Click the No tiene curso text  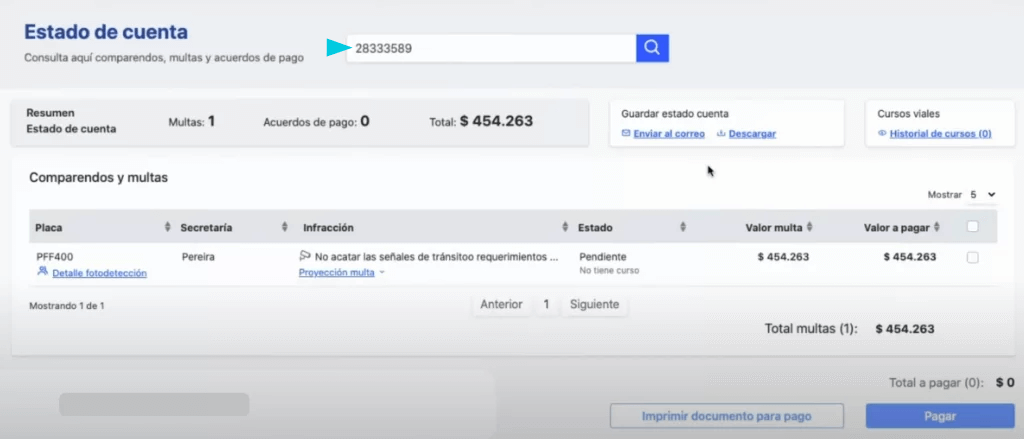click(609, 270)
